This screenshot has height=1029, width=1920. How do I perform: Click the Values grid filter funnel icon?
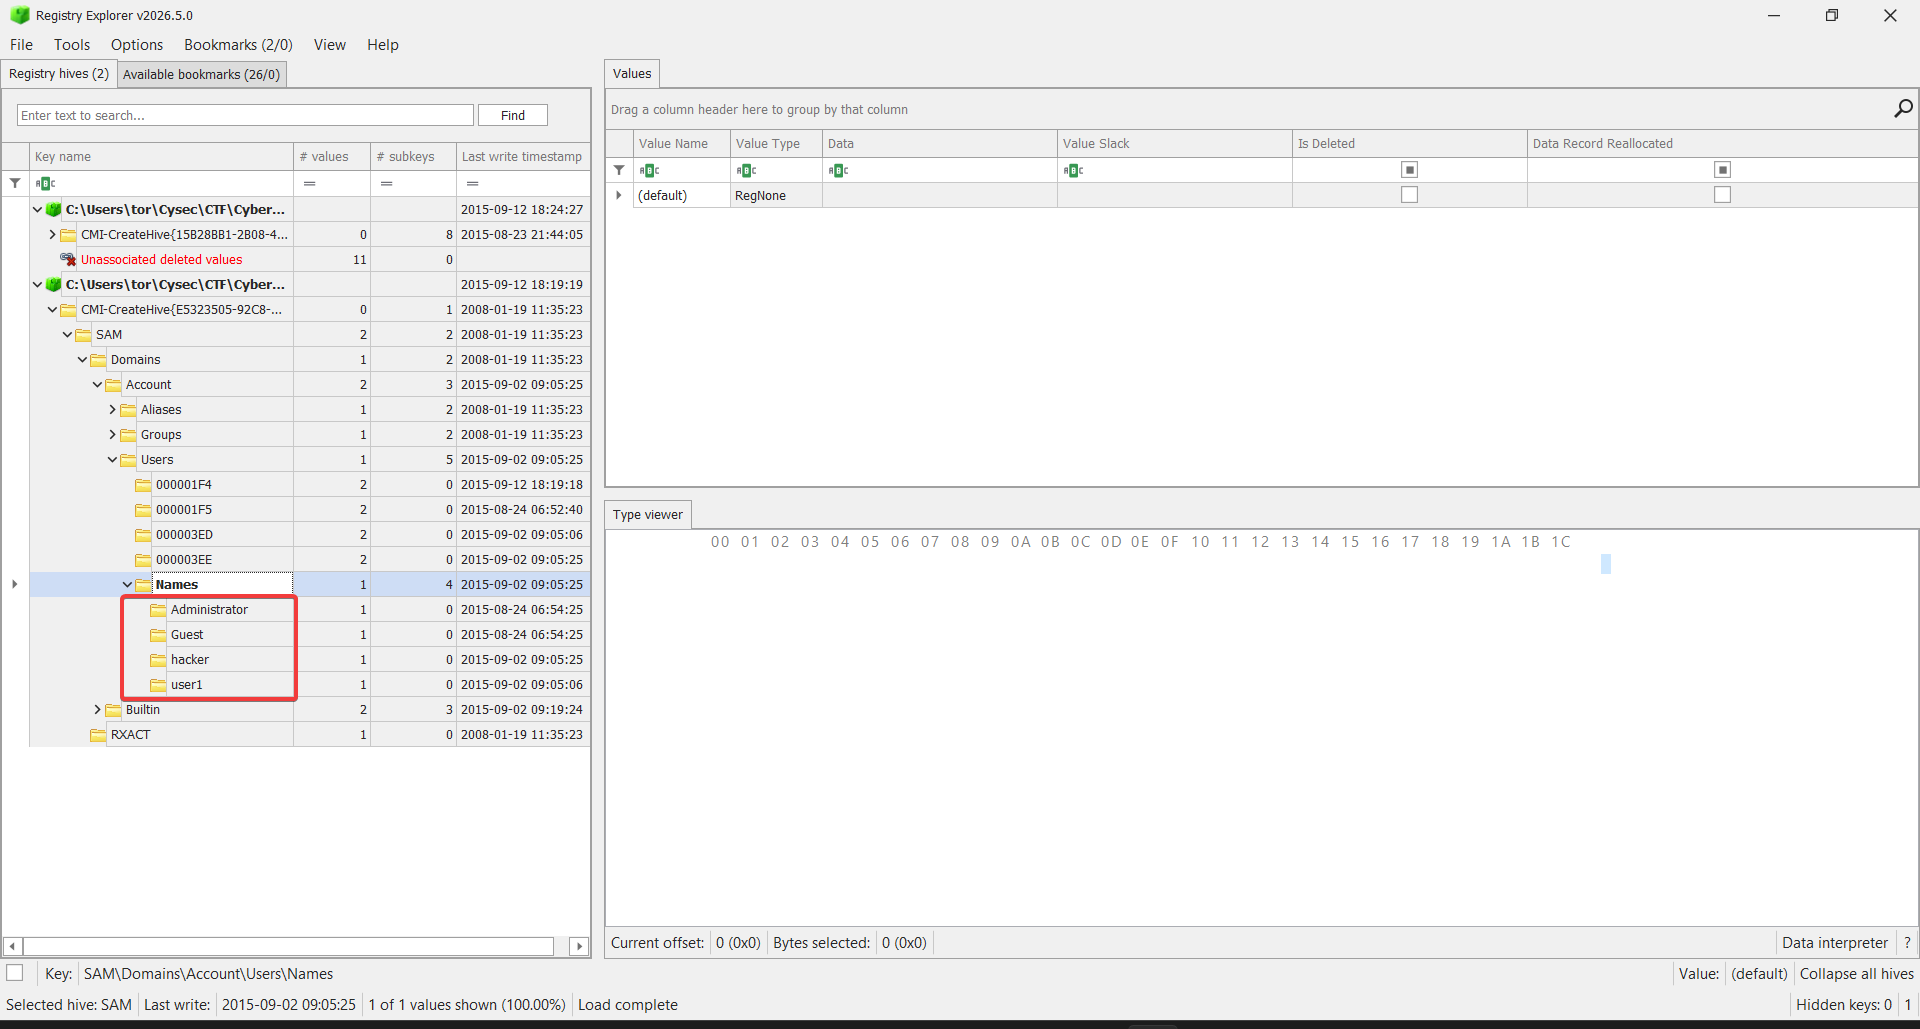click(619, 170)
